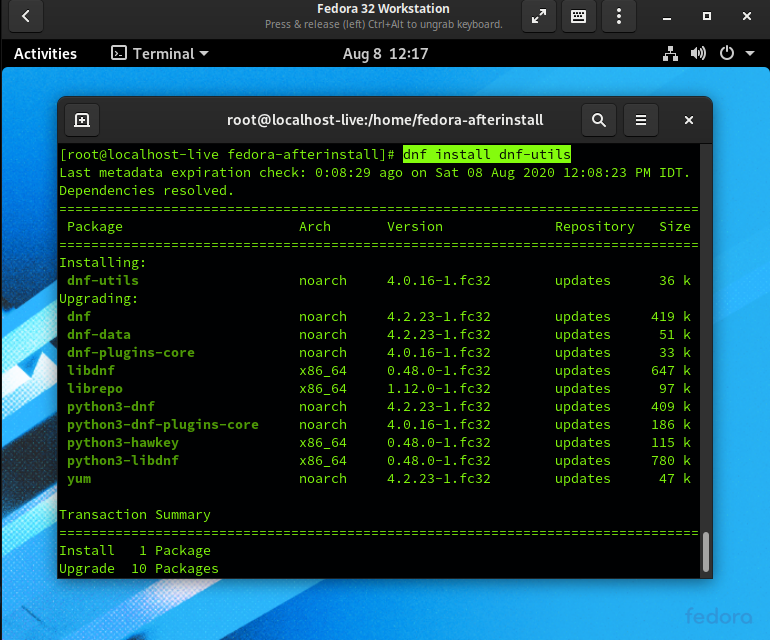
Task: Click the Package column header
Action: [95, 226]
